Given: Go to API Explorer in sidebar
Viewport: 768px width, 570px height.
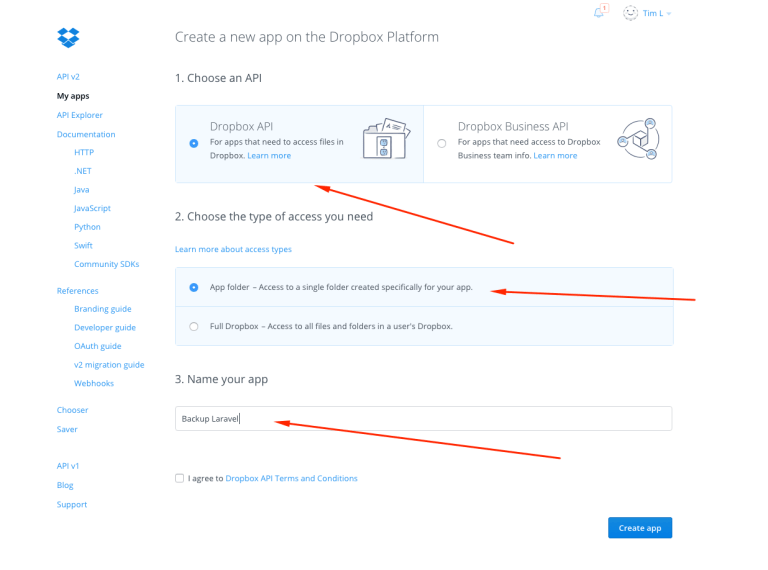Looking at the screenshot, I should click(x=80, y=115).
